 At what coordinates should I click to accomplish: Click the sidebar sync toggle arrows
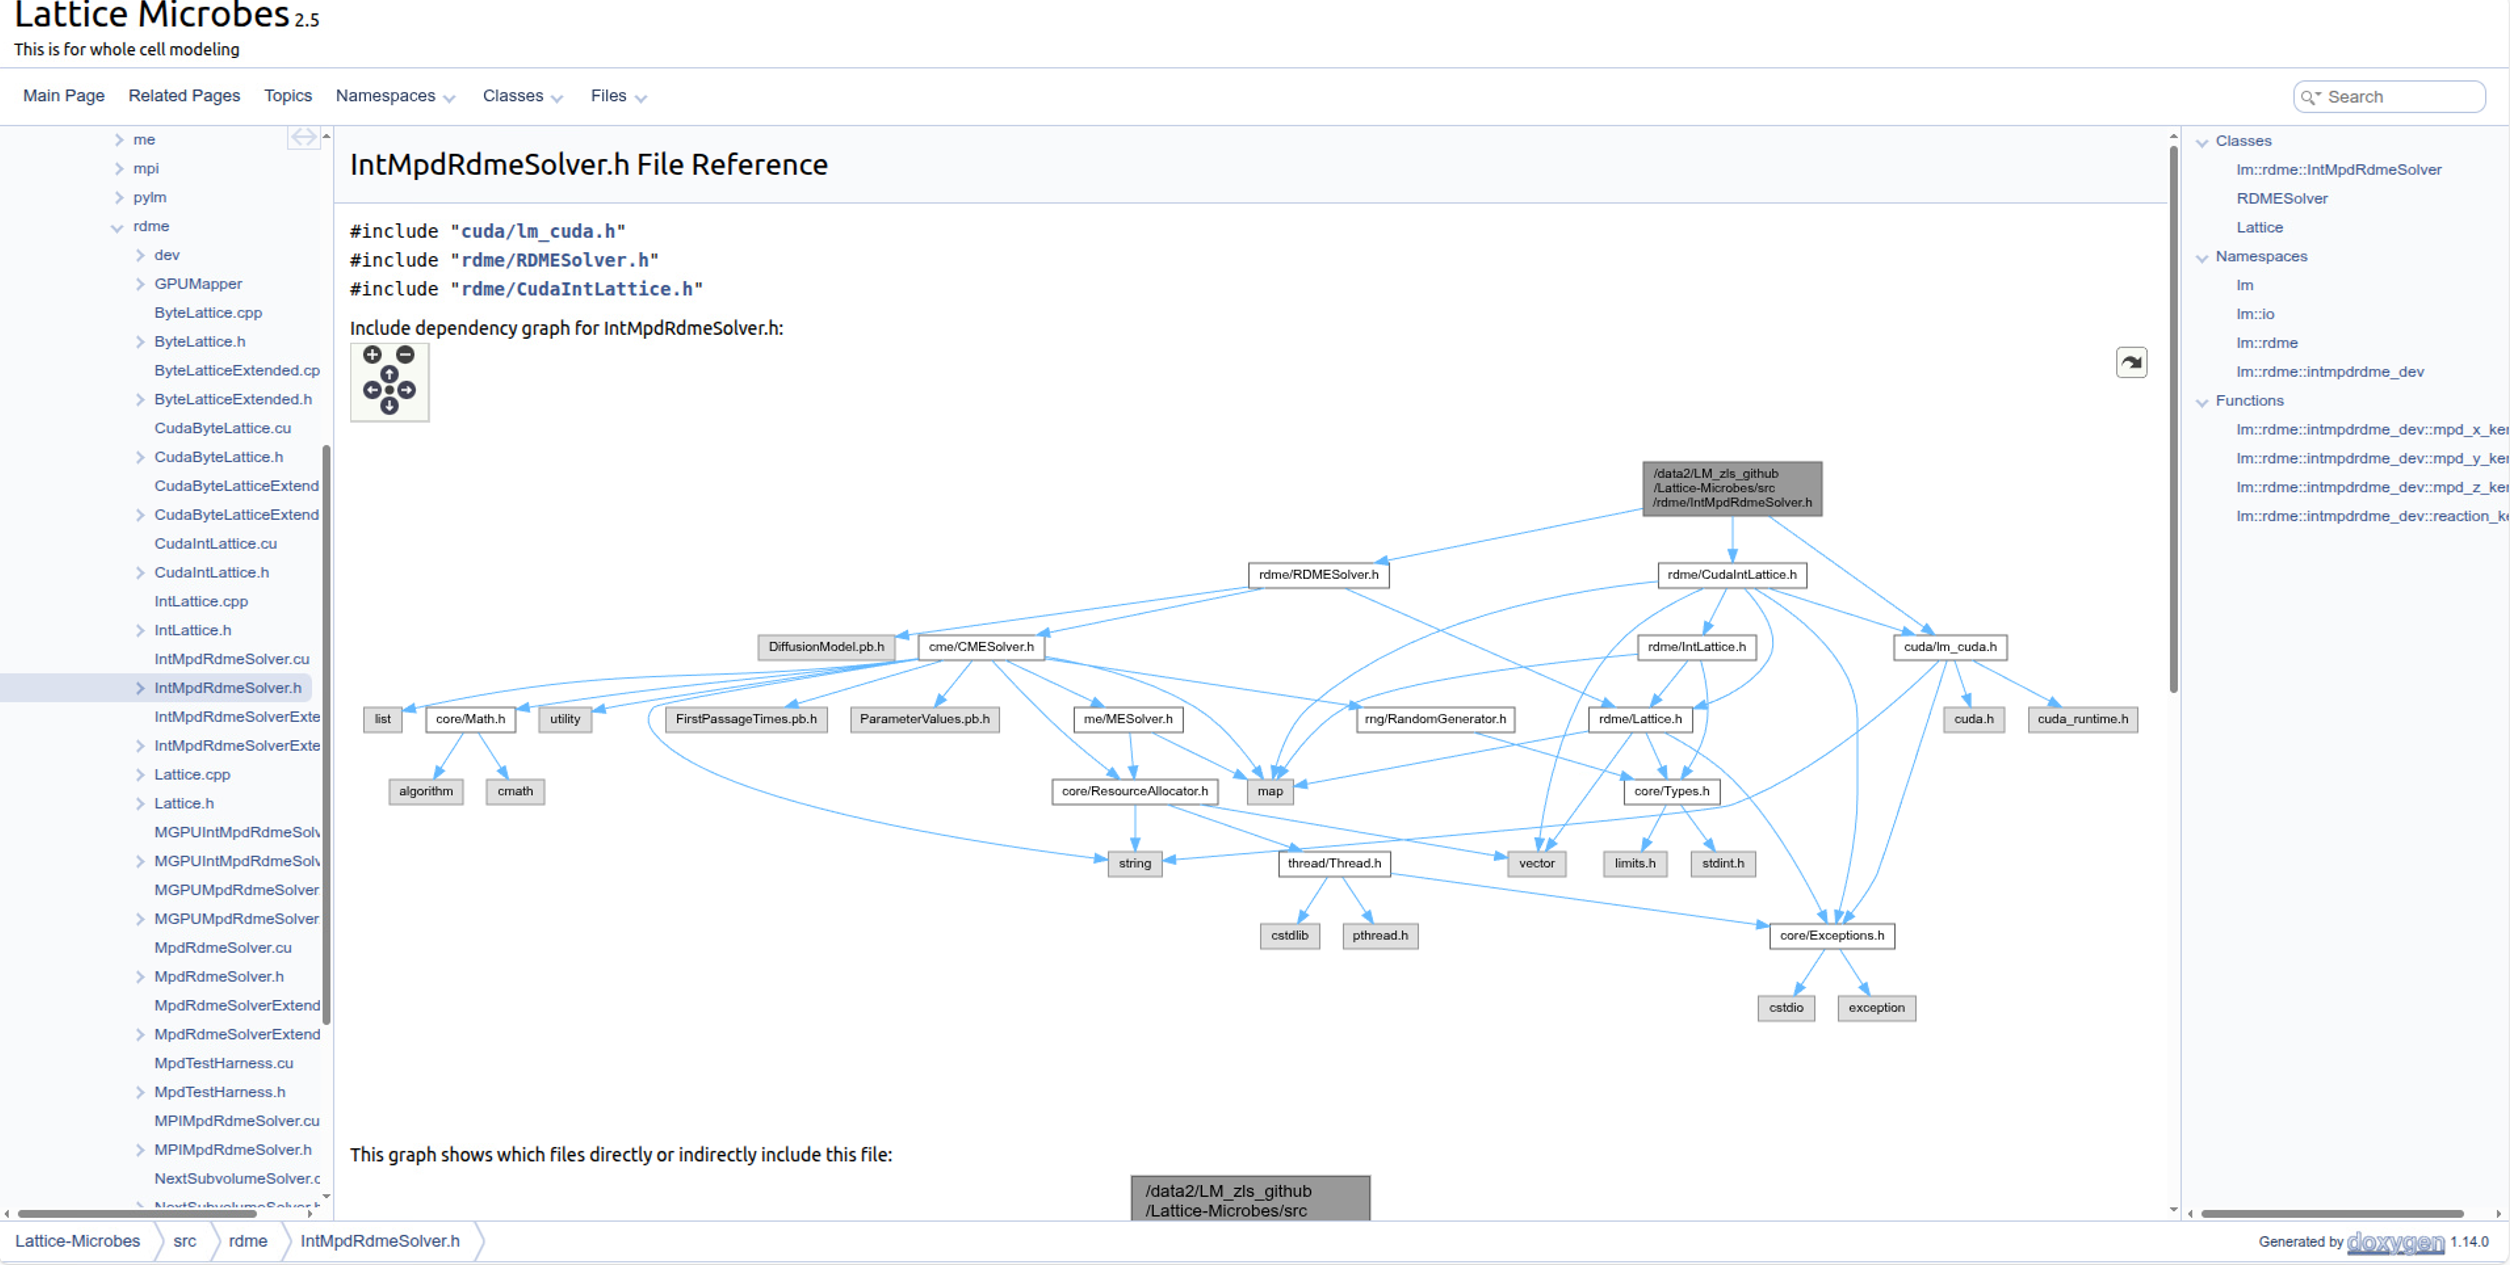pos(303,138)
